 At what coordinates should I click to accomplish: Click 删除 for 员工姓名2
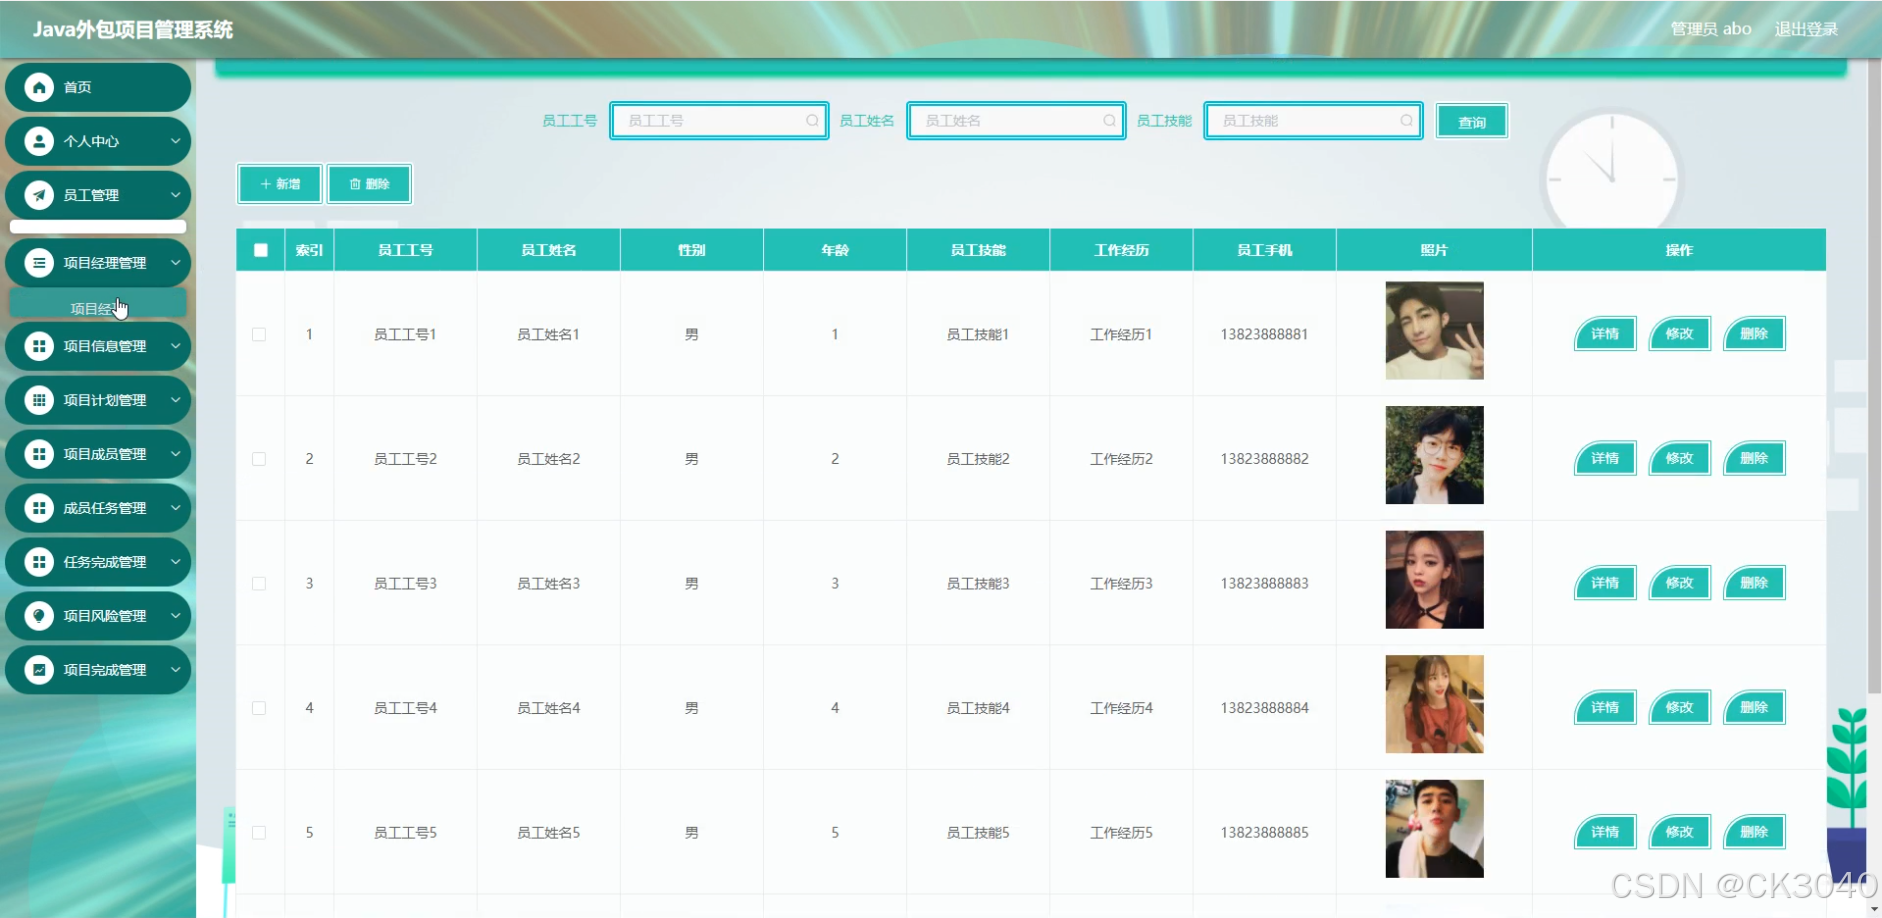1754,459
